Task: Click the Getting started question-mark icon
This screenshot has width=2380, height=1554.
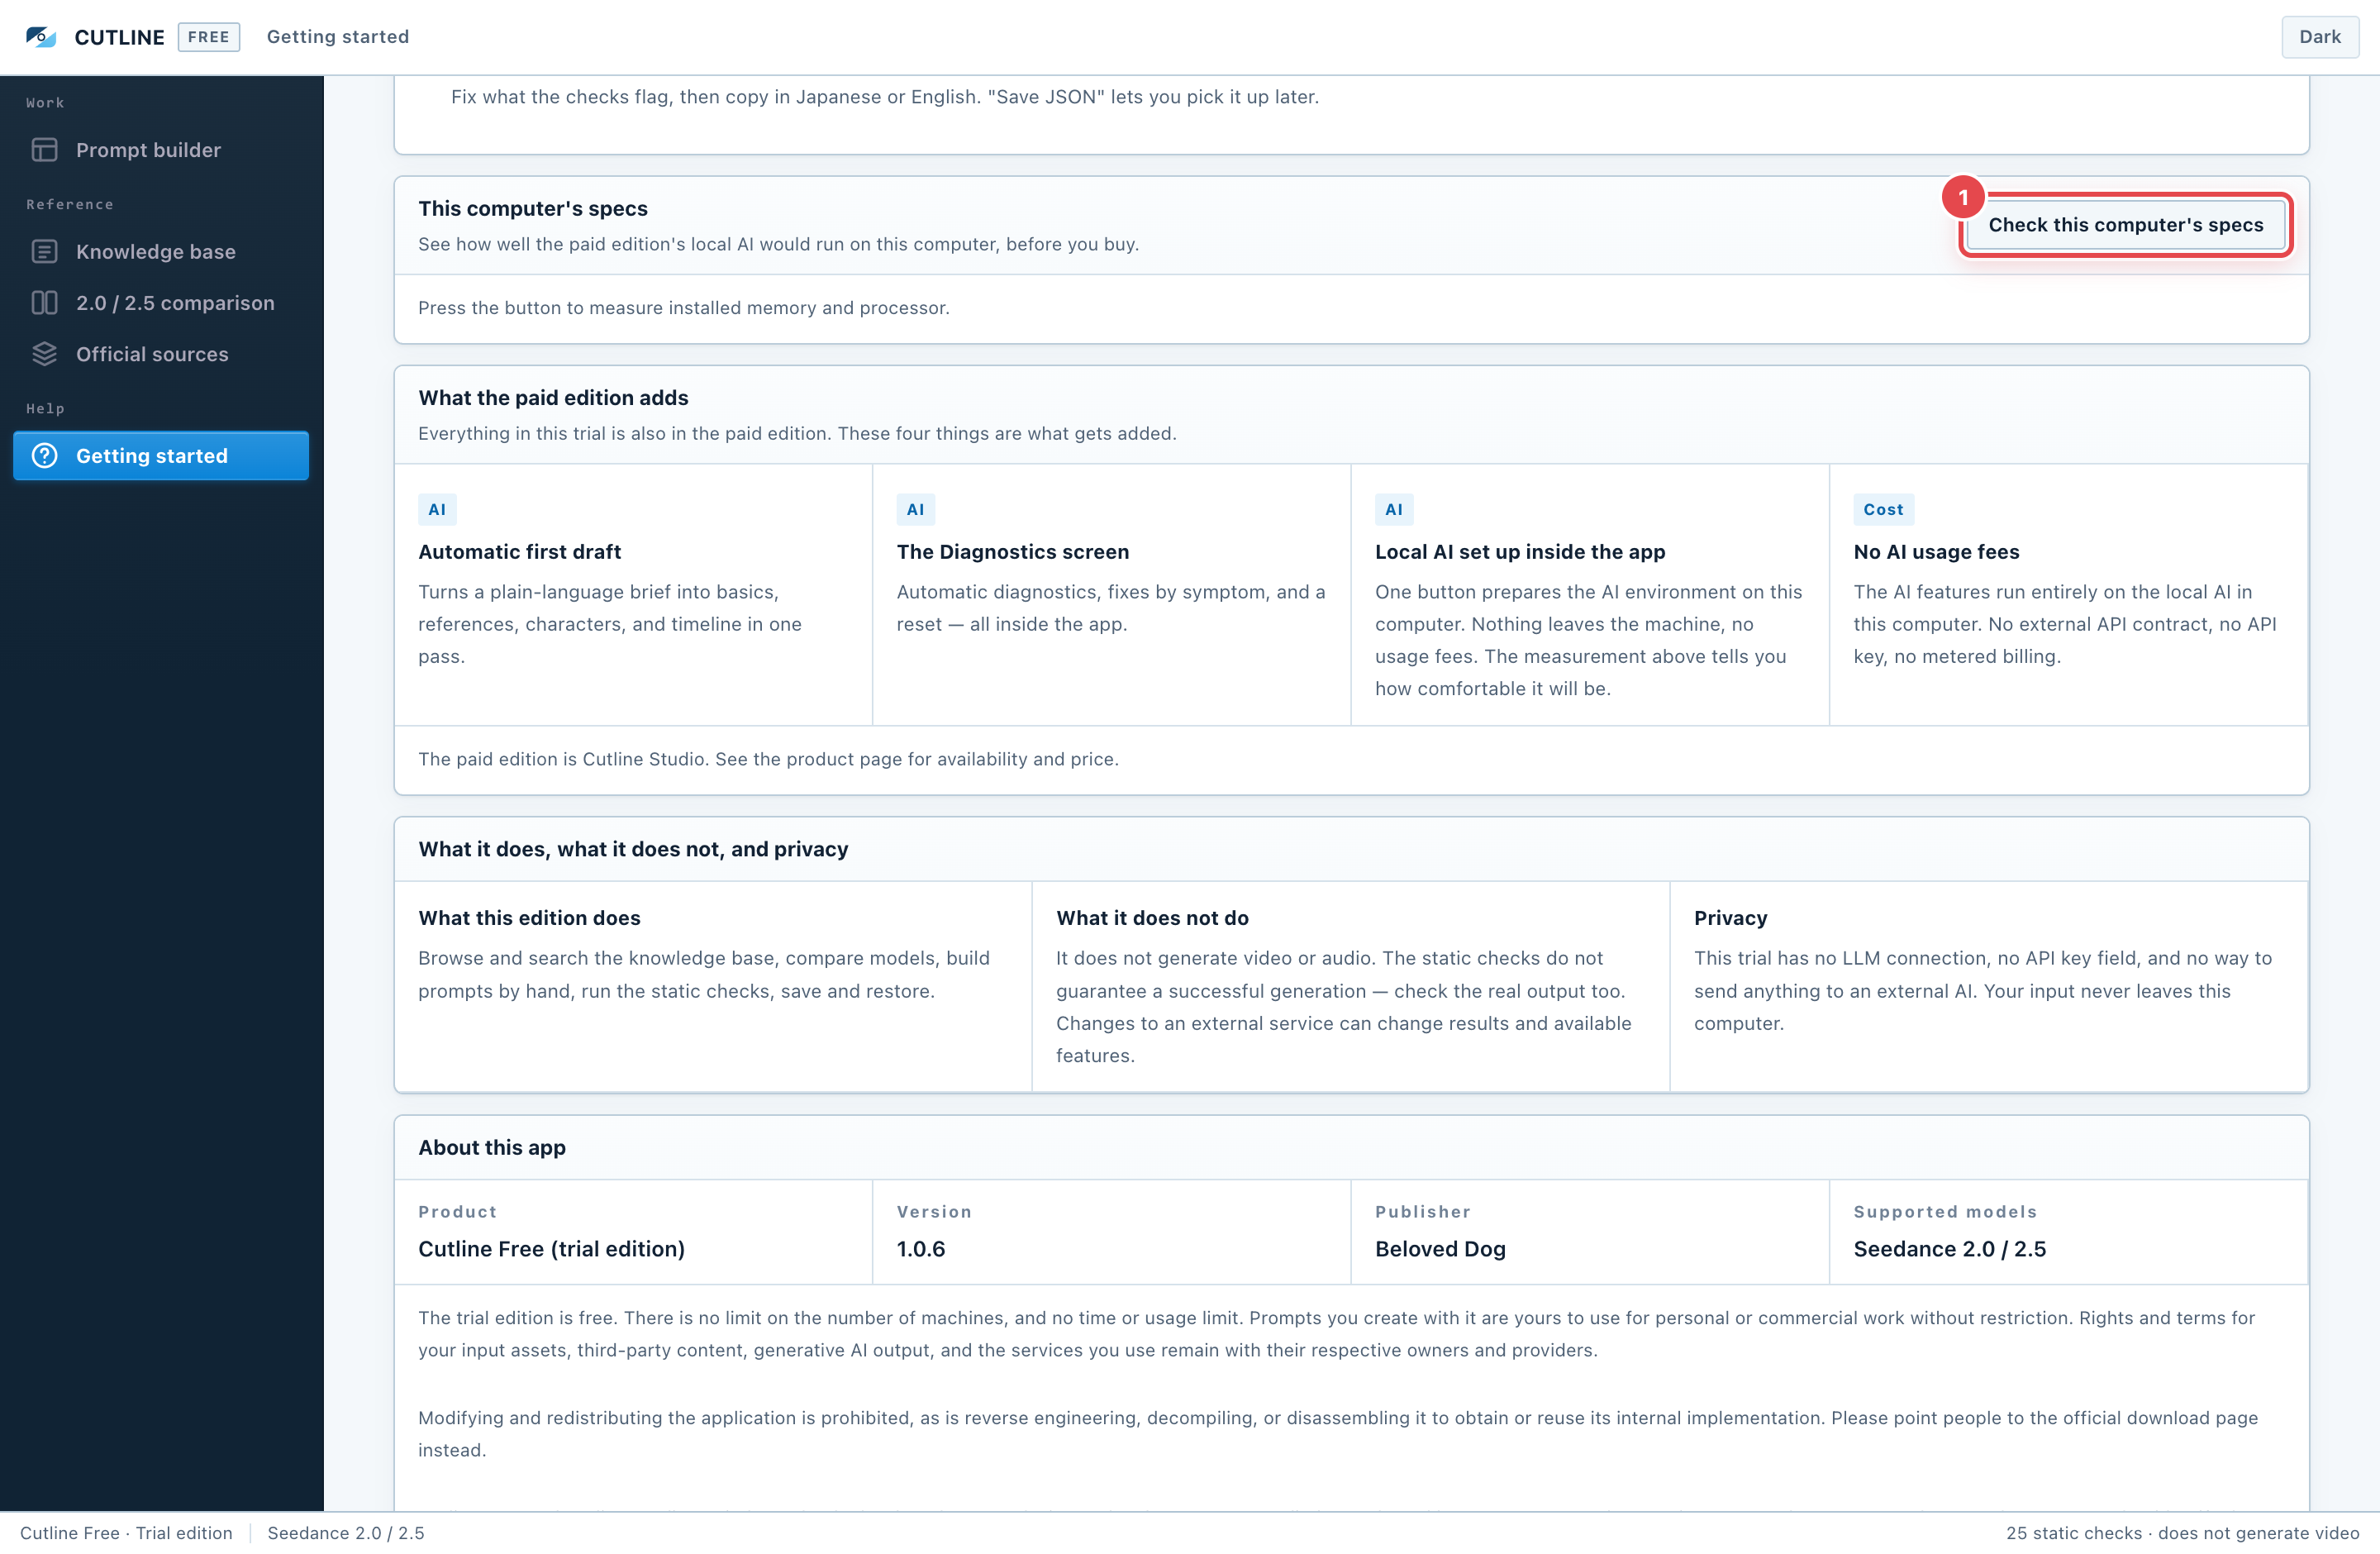Action: tap(44, 456)
